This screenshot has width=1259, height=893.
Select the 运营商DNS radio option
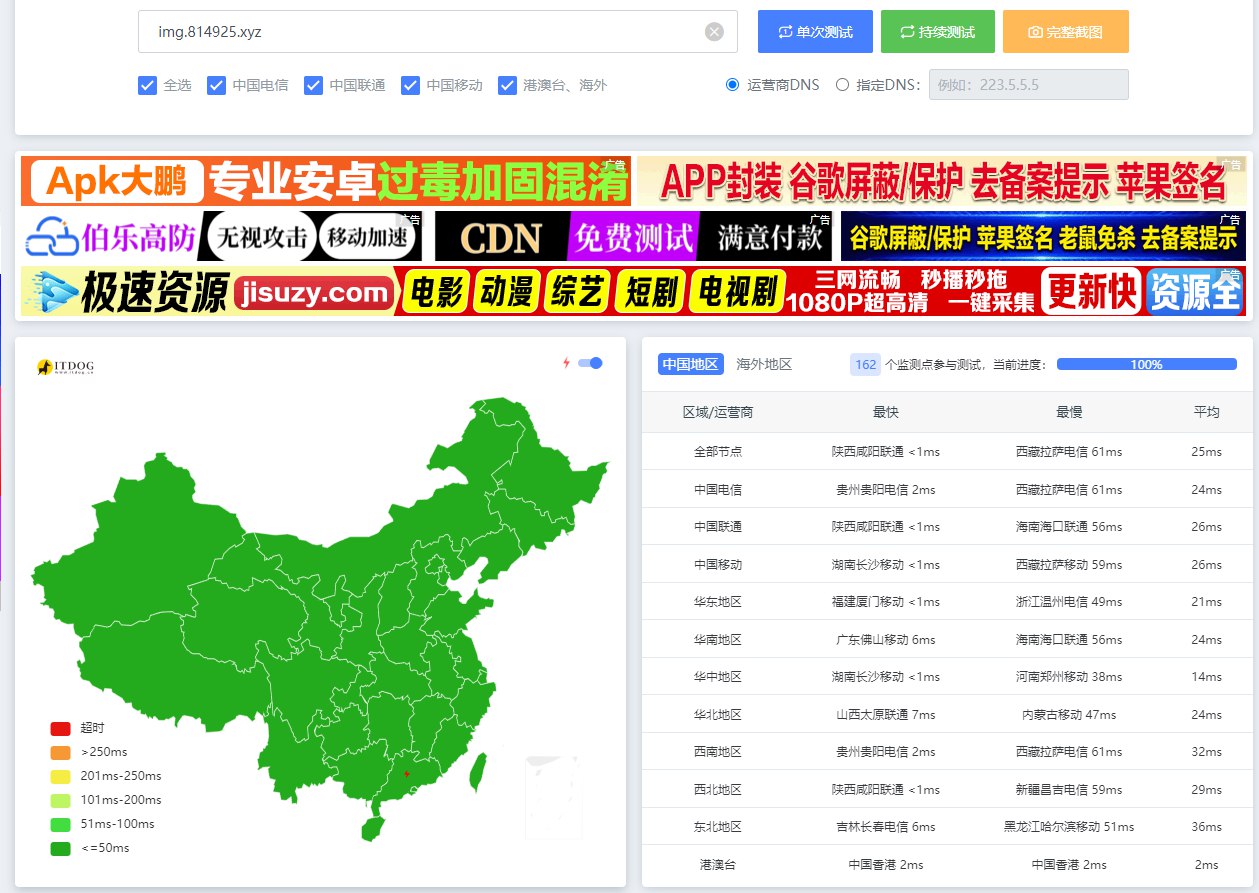(x=732, y=85)
